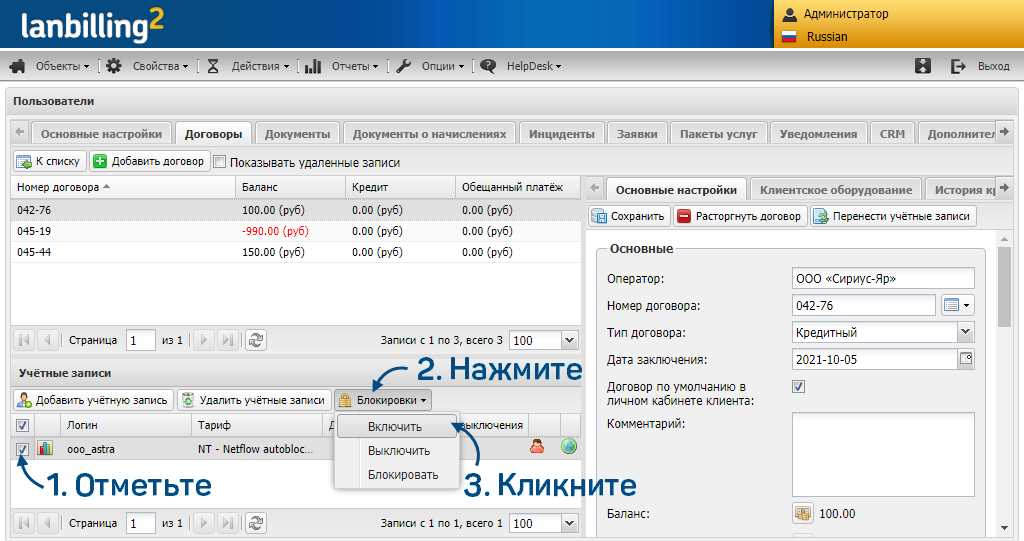This screenshot has width=1024, height=541.
Task: Toggle Показывать удаленные записи checkbox
Action: coord(220,162)
